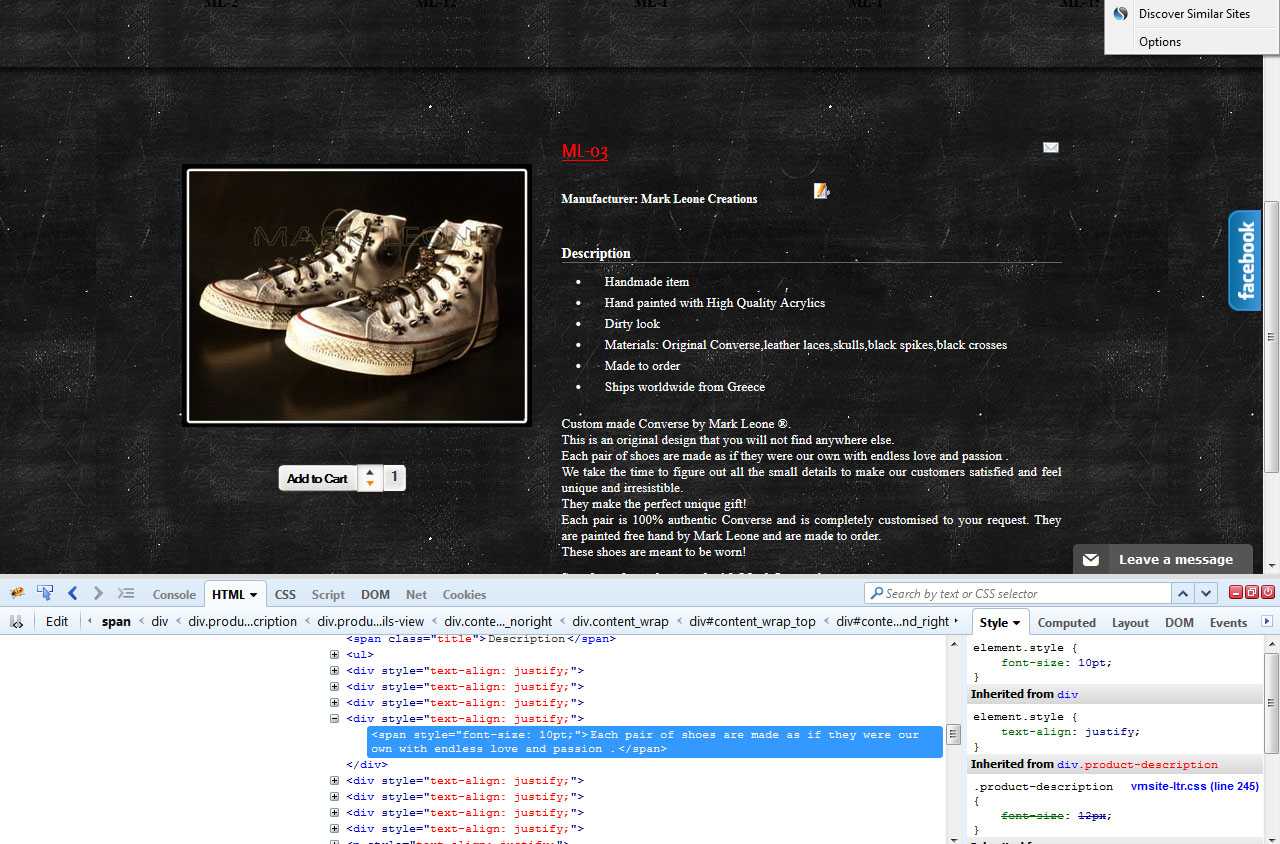
Task: Click the Edit button in the HTML panel
Action: (57, 621)
